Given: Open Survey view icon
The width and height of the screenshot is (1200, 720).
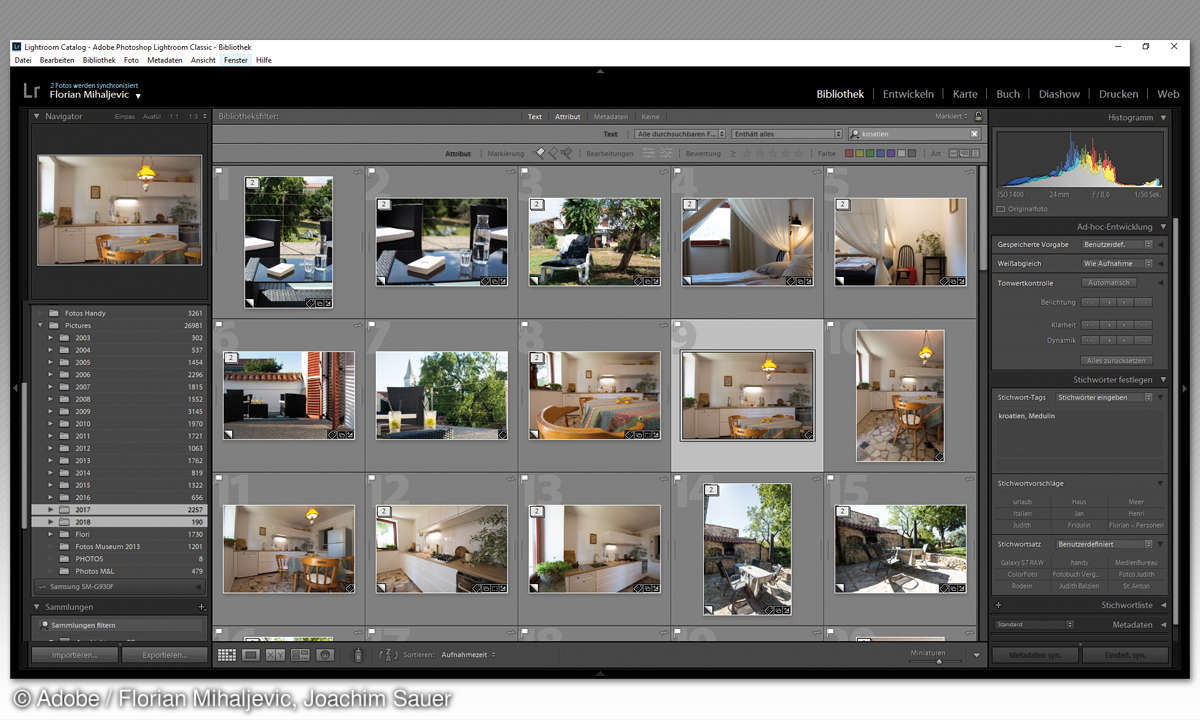Looking at the screenshot, I should tap(299, 655).
